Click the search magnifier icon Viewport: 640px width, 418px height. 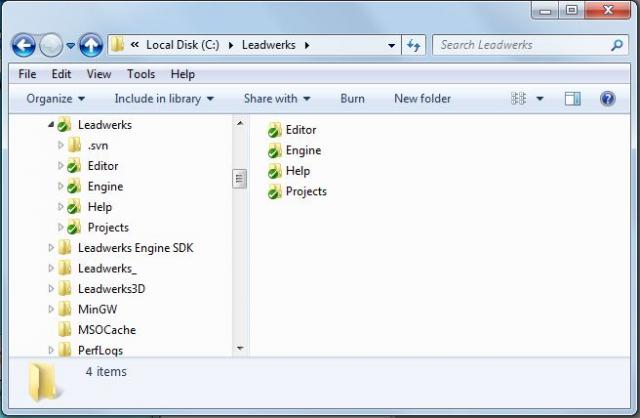[617, 45]
